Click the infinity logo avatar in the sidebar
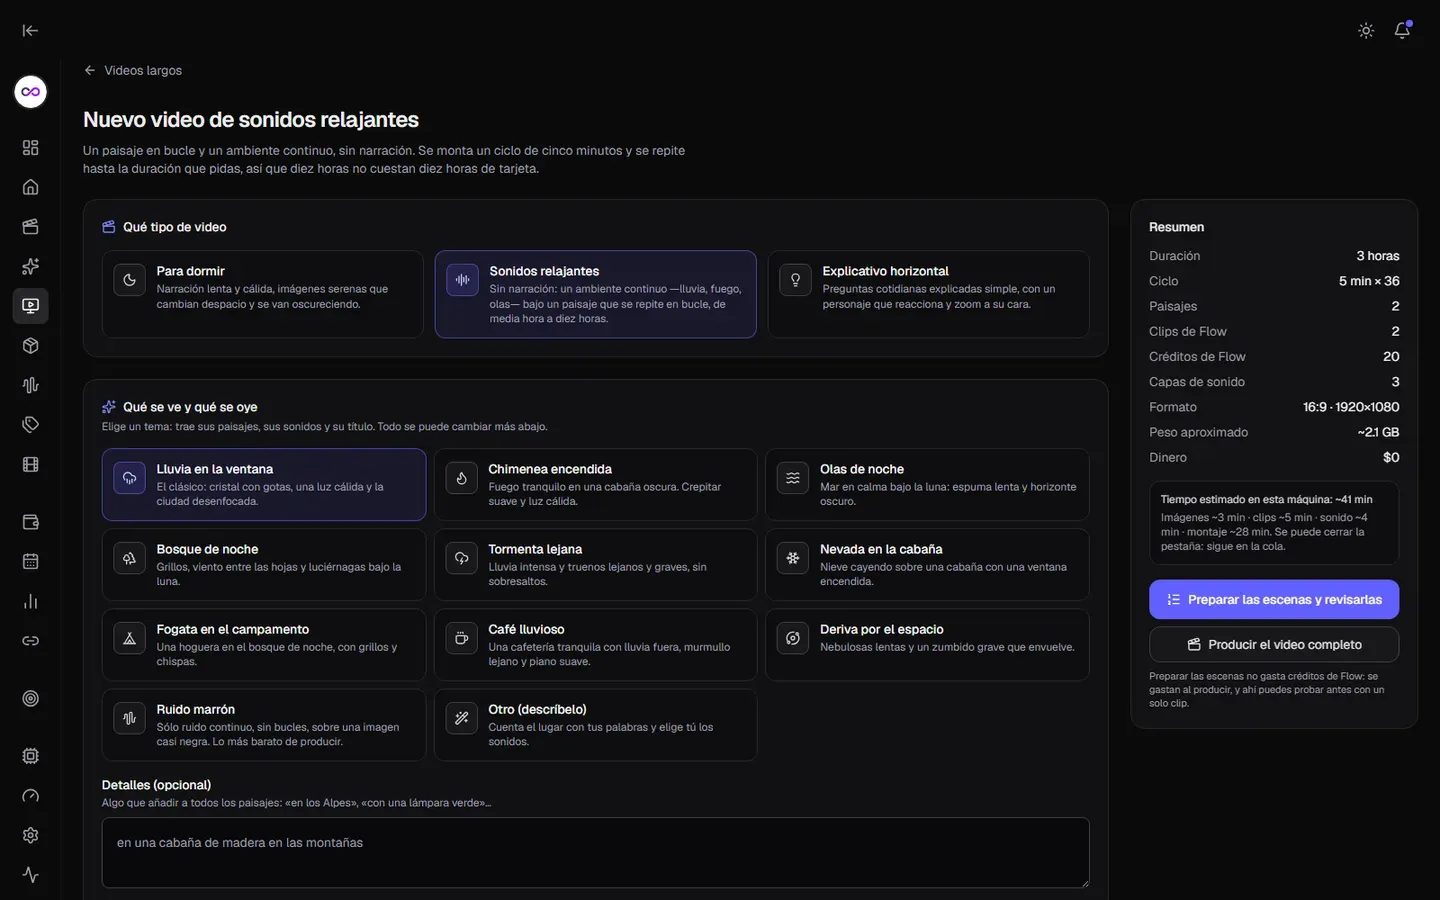The image size is (1440, 900). 31,92
